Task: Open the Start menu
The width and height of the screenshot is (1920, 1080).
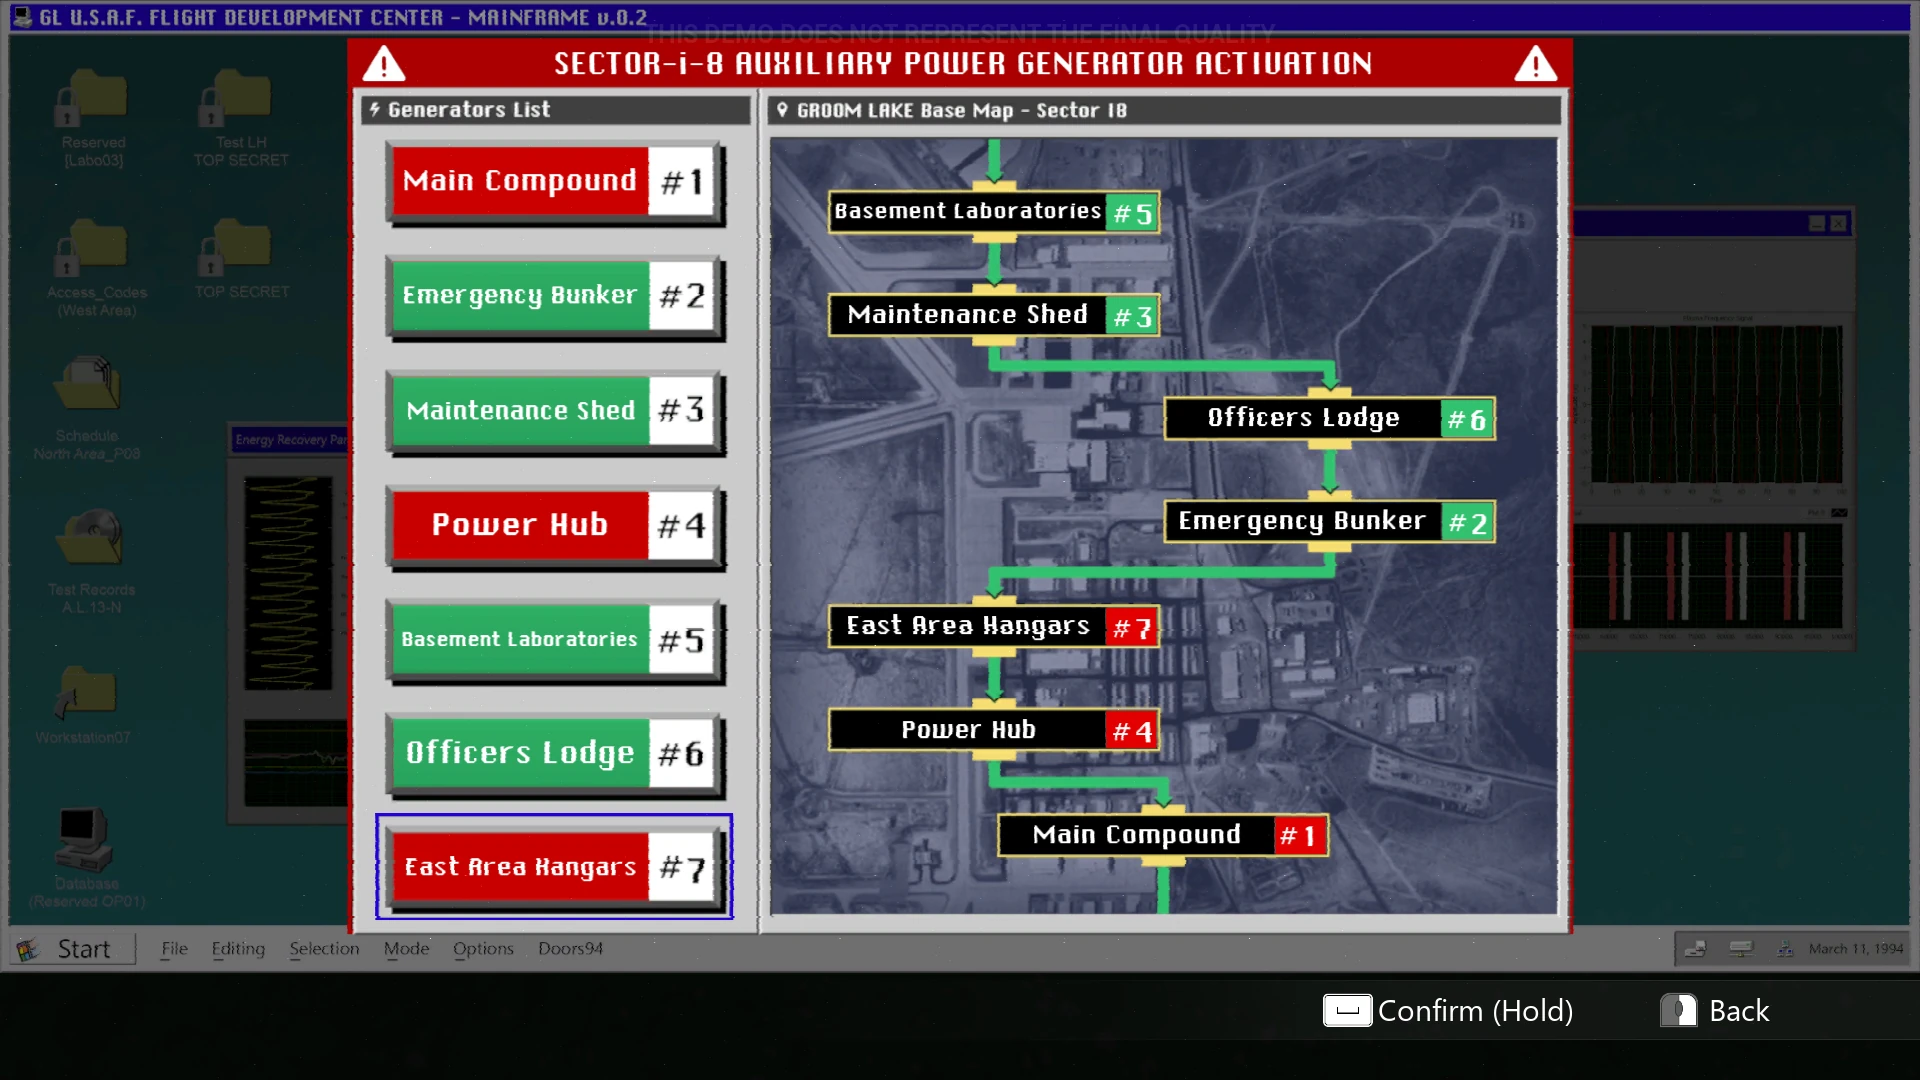Action: [x=72, y=949]
